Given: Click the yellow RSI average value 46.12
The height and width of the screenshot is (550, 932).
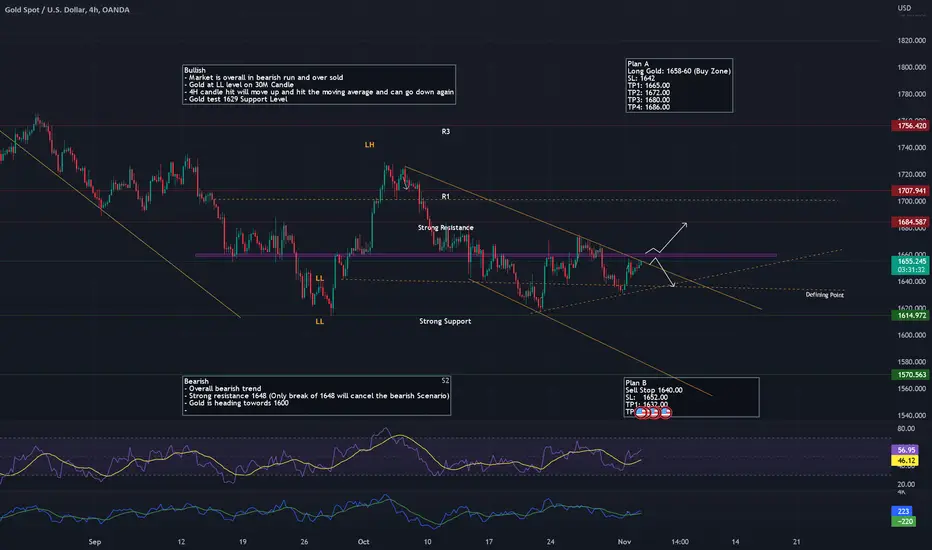Looking at the screenshot, I should (x=905, y=460).
